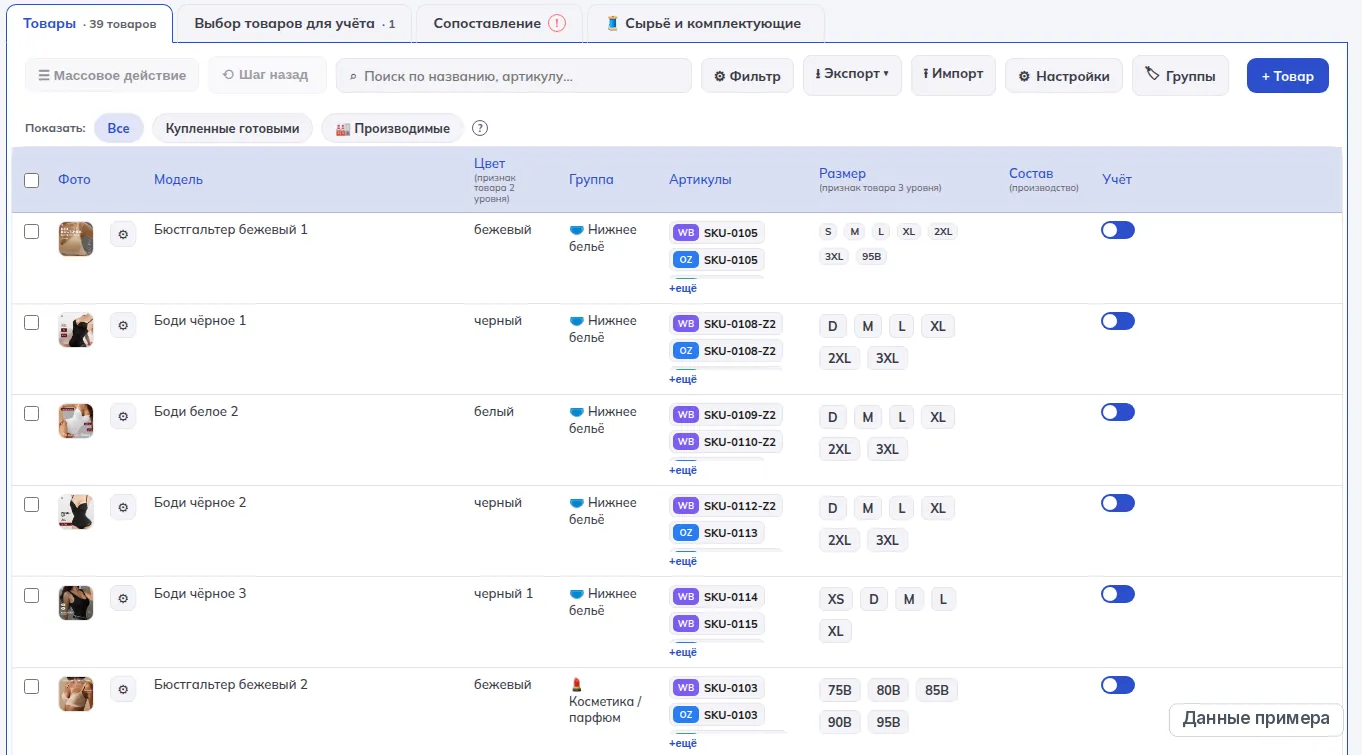Switch to Выбор товаров для учёта tab
This screenshot has height=755, width=1362.
pos(294,23)
